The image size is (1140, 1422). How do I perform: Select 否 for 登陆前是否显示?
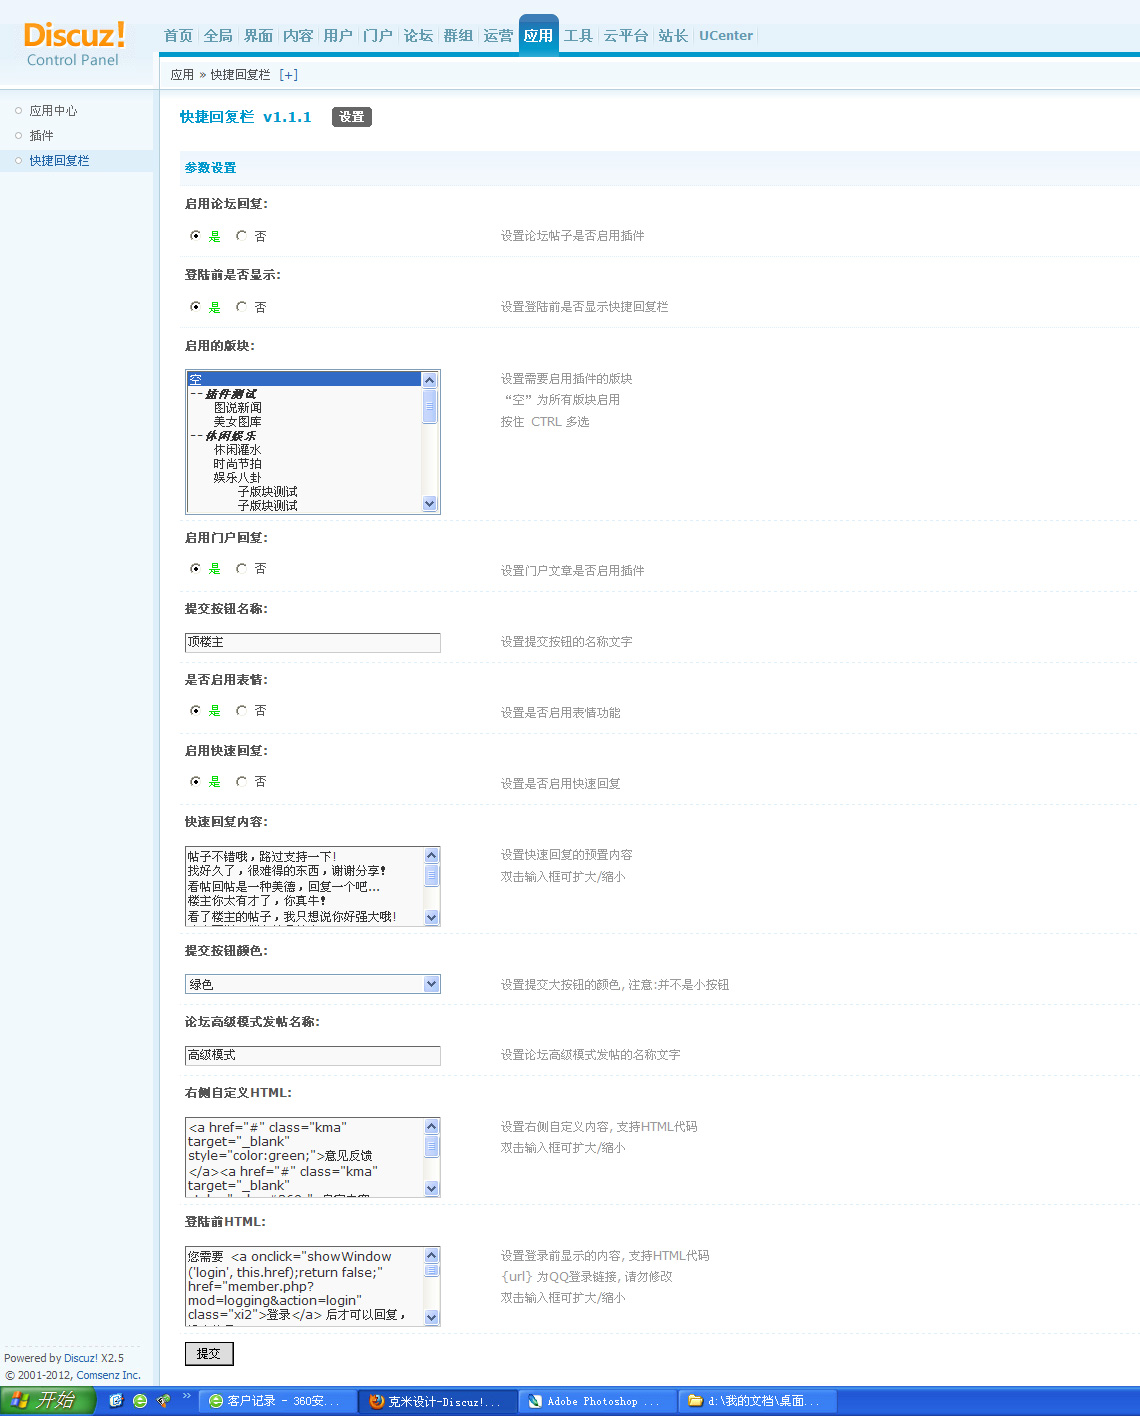(x=241, y=307)
